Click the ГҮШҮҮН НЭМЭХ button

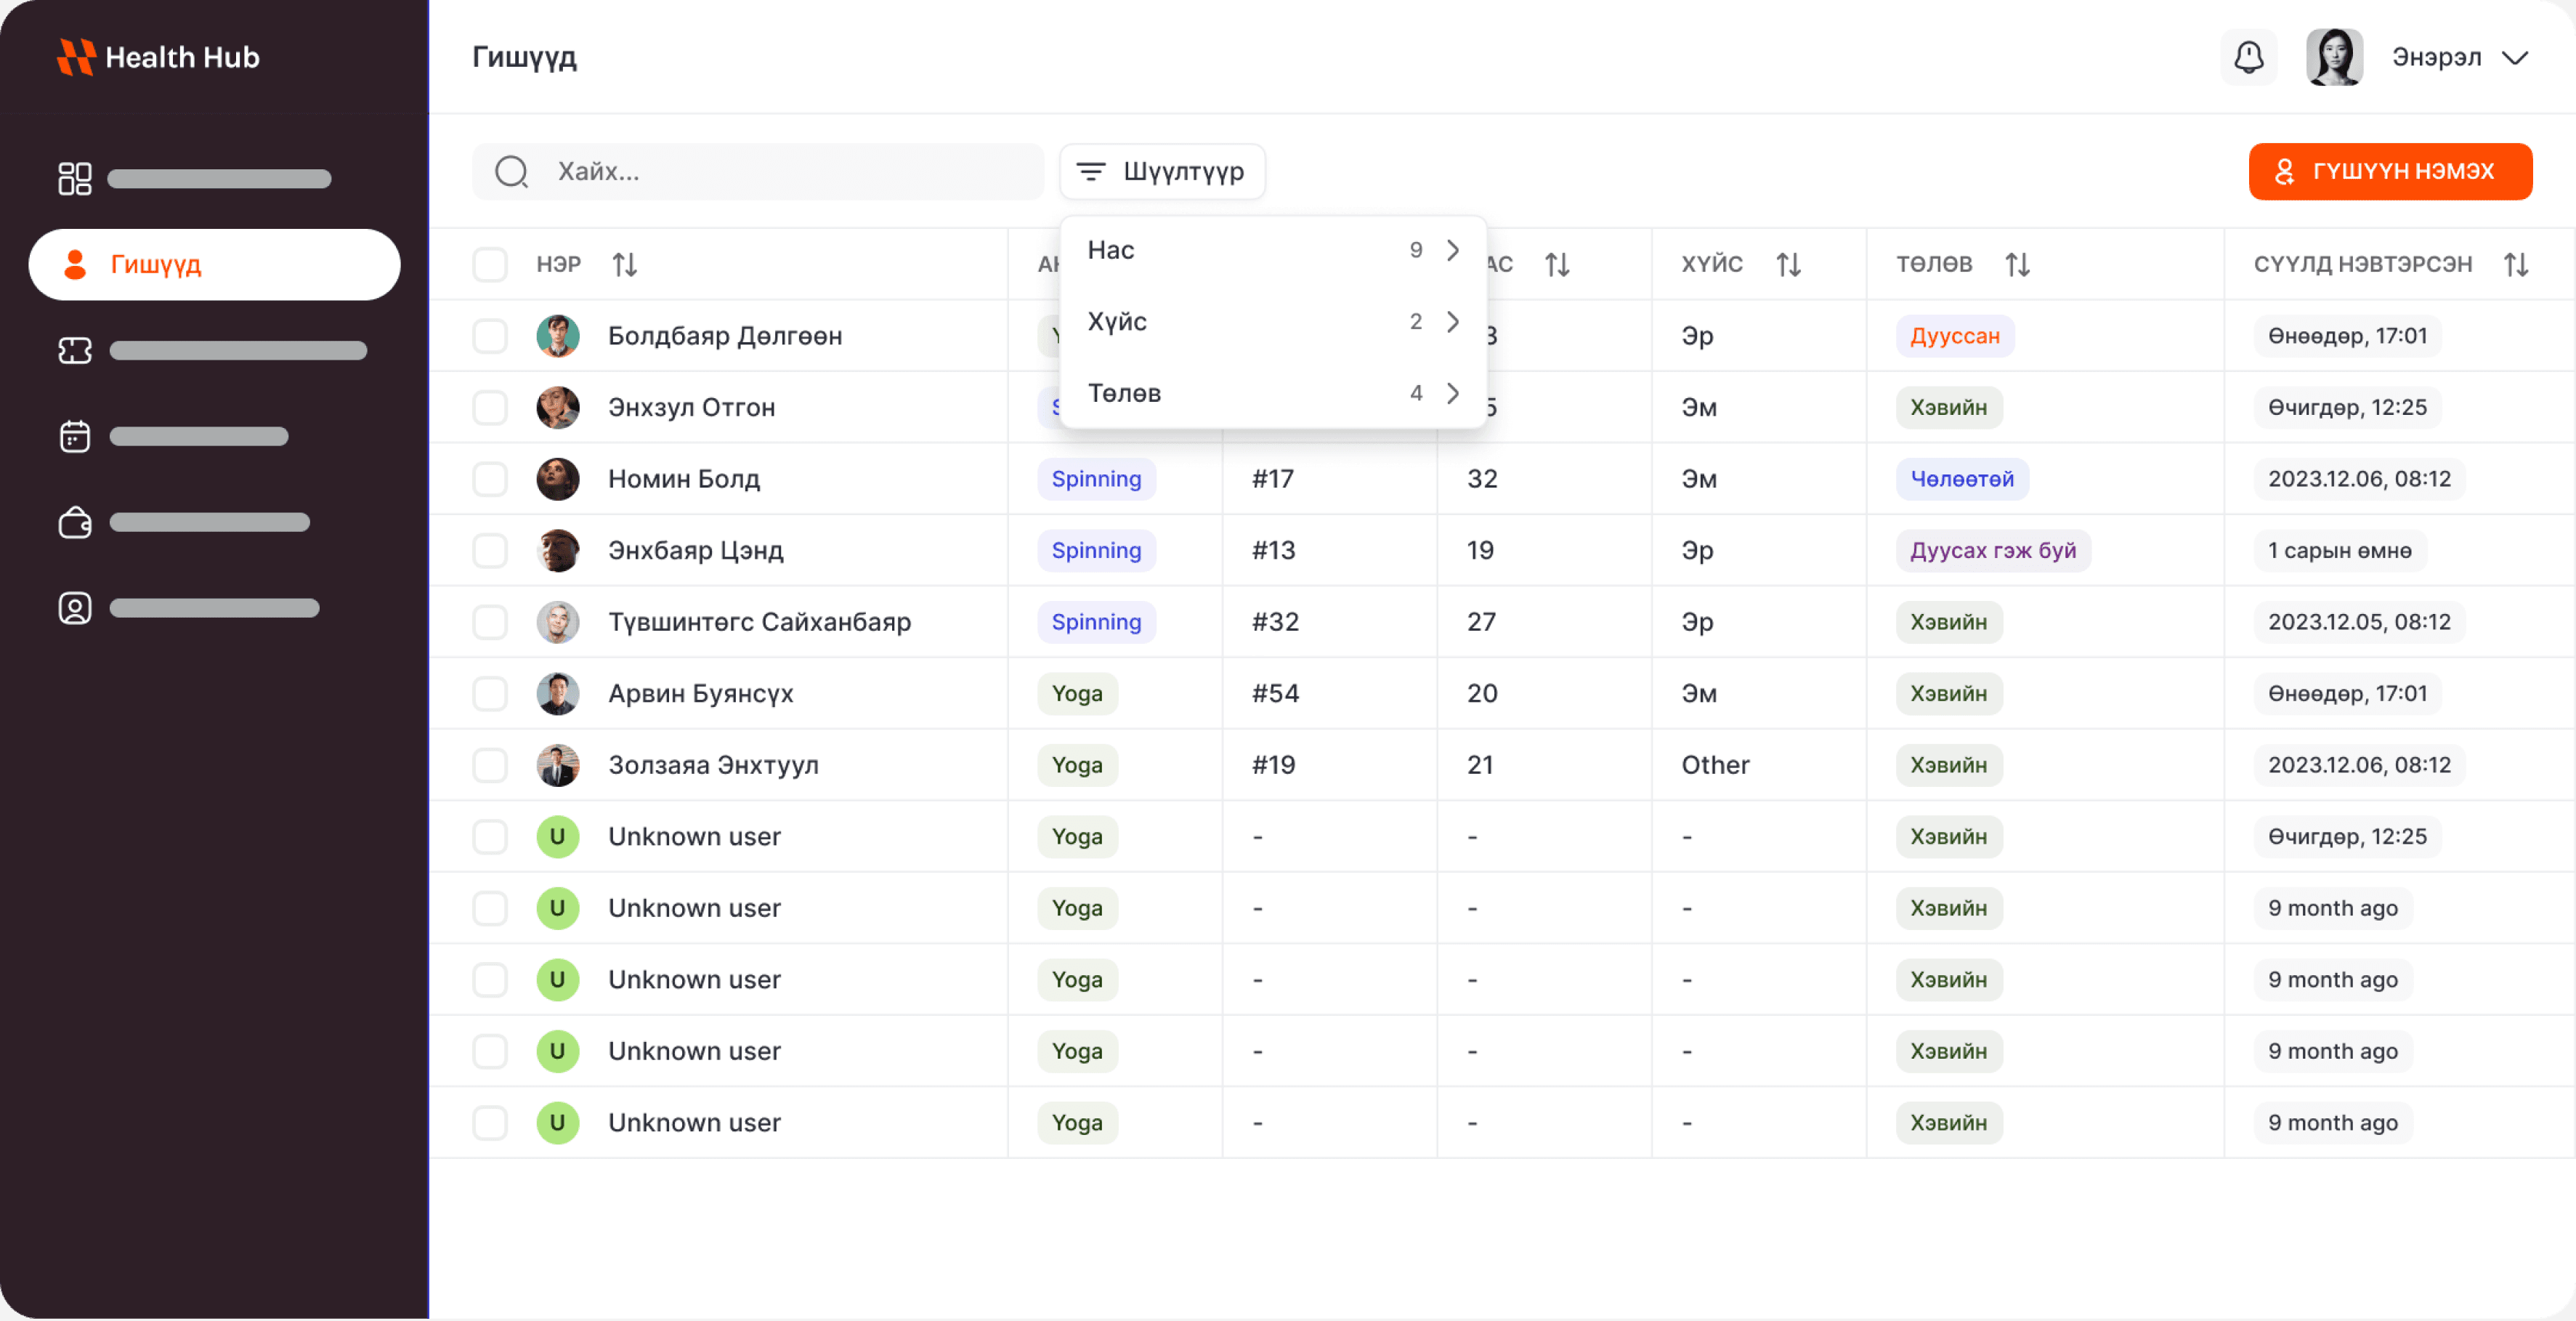tap(2390, 172)
